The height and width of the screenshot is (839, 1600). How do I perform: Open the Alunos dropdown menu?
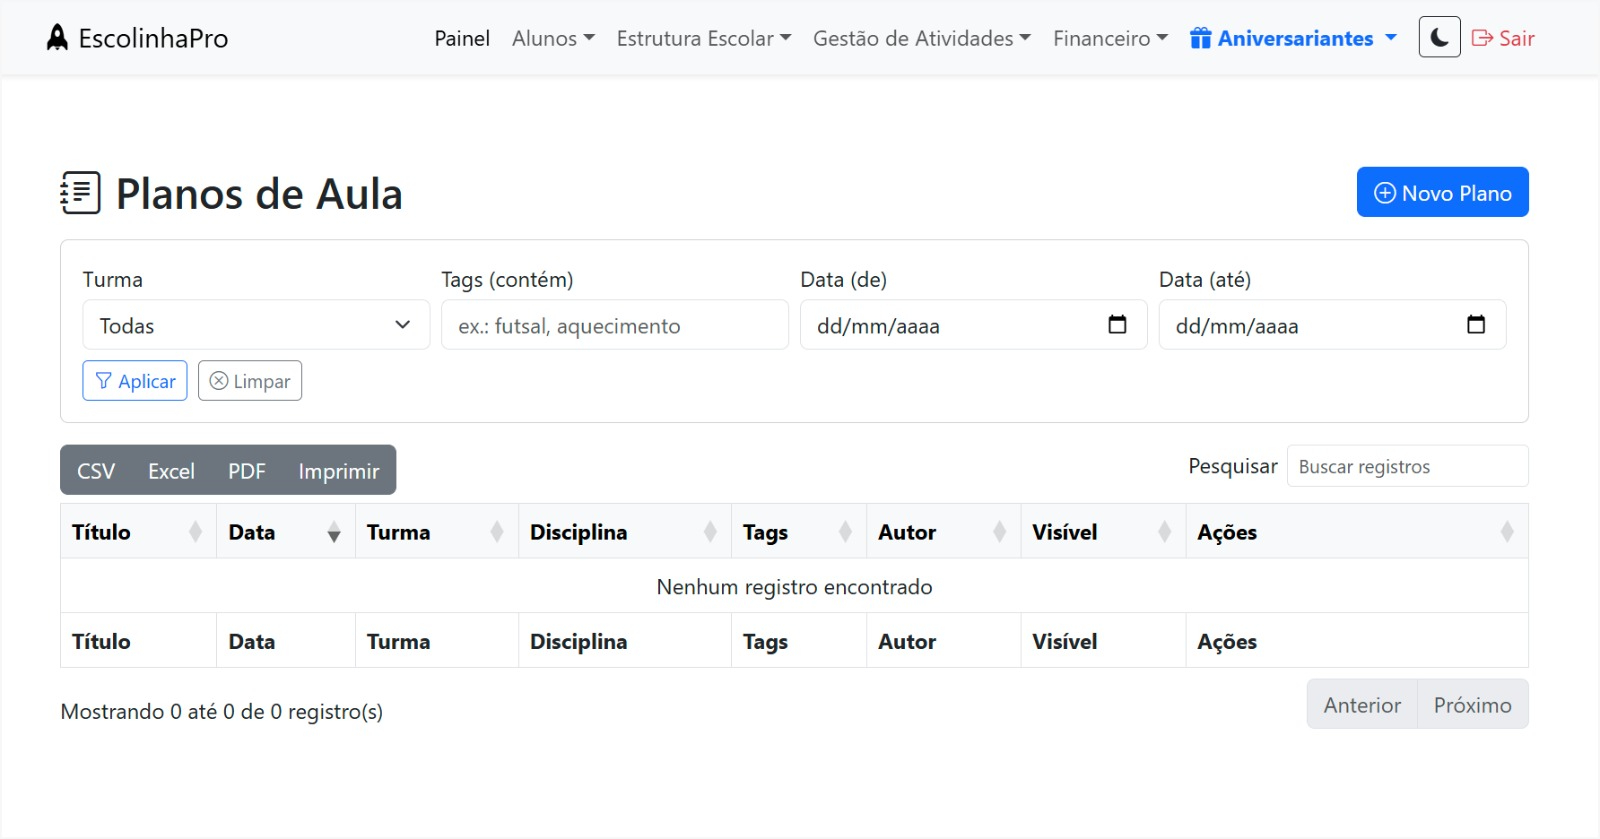pyautogui.click(x=553, y=38)
